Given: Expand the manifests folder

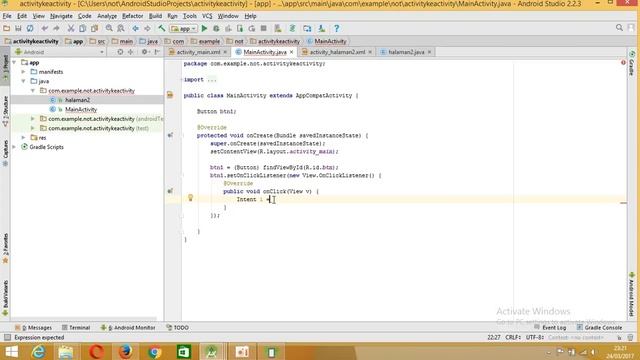Looking at the screenshot, I should pos(24,72).
